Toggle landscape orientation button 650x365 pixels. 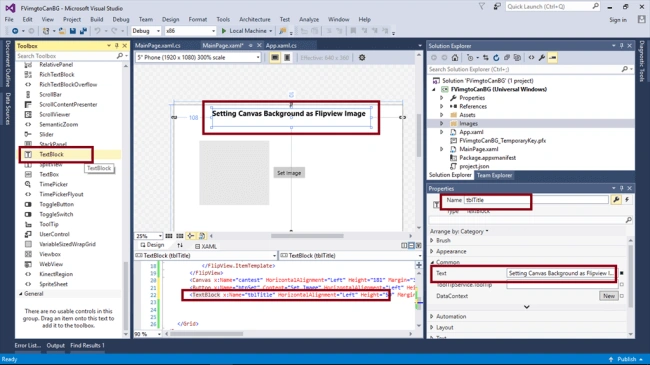click(275, 58)
